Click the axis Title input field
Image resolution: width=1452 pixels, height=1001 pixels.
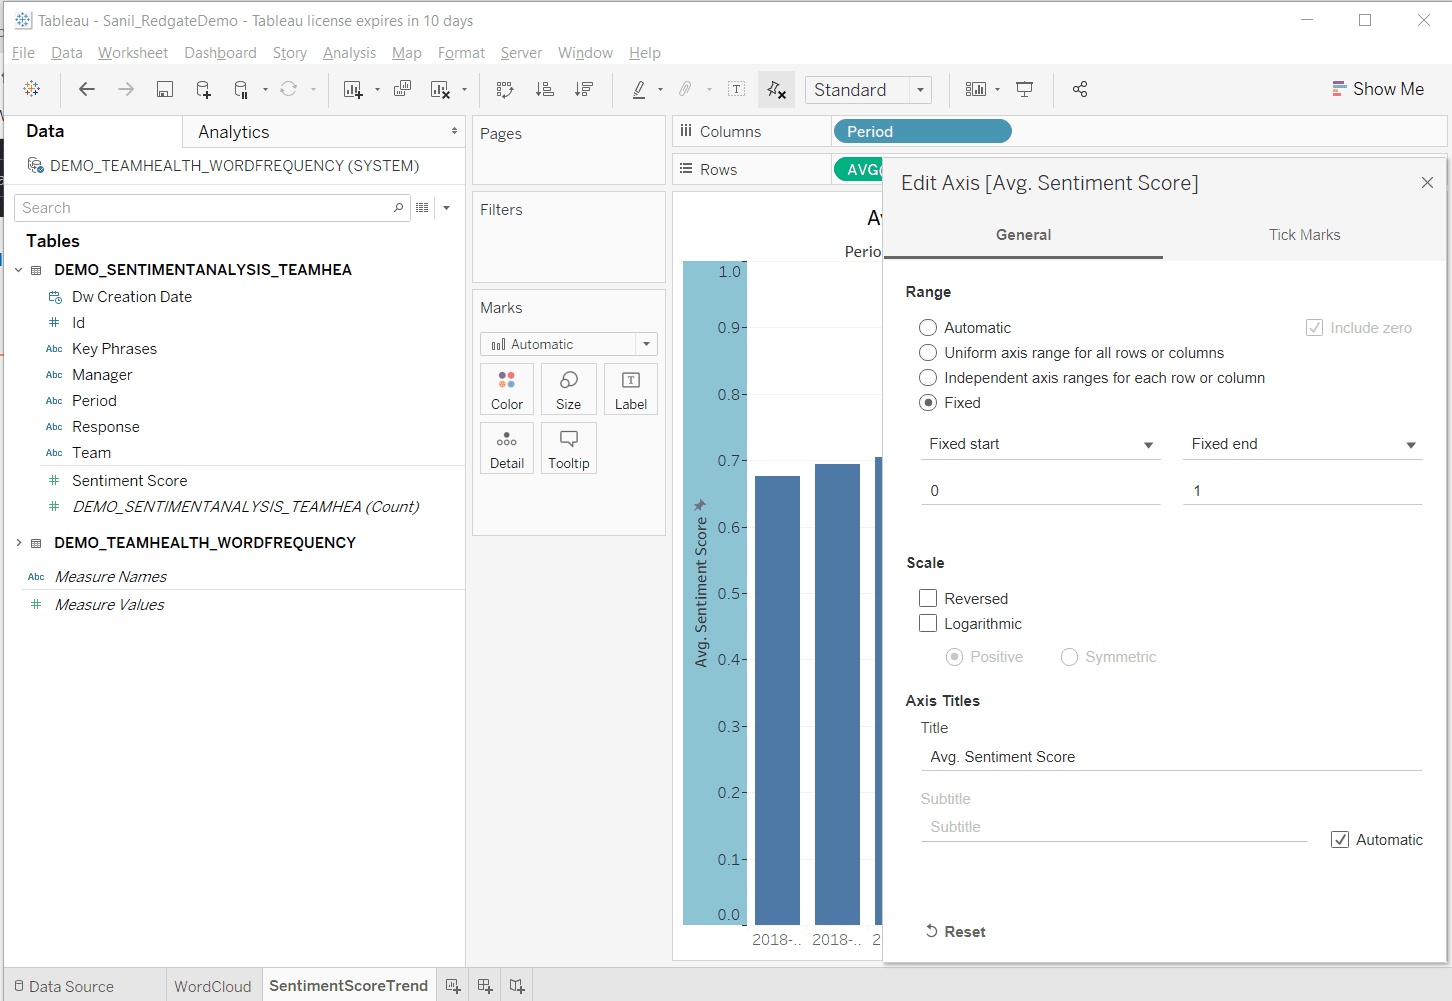(1170, 757)
